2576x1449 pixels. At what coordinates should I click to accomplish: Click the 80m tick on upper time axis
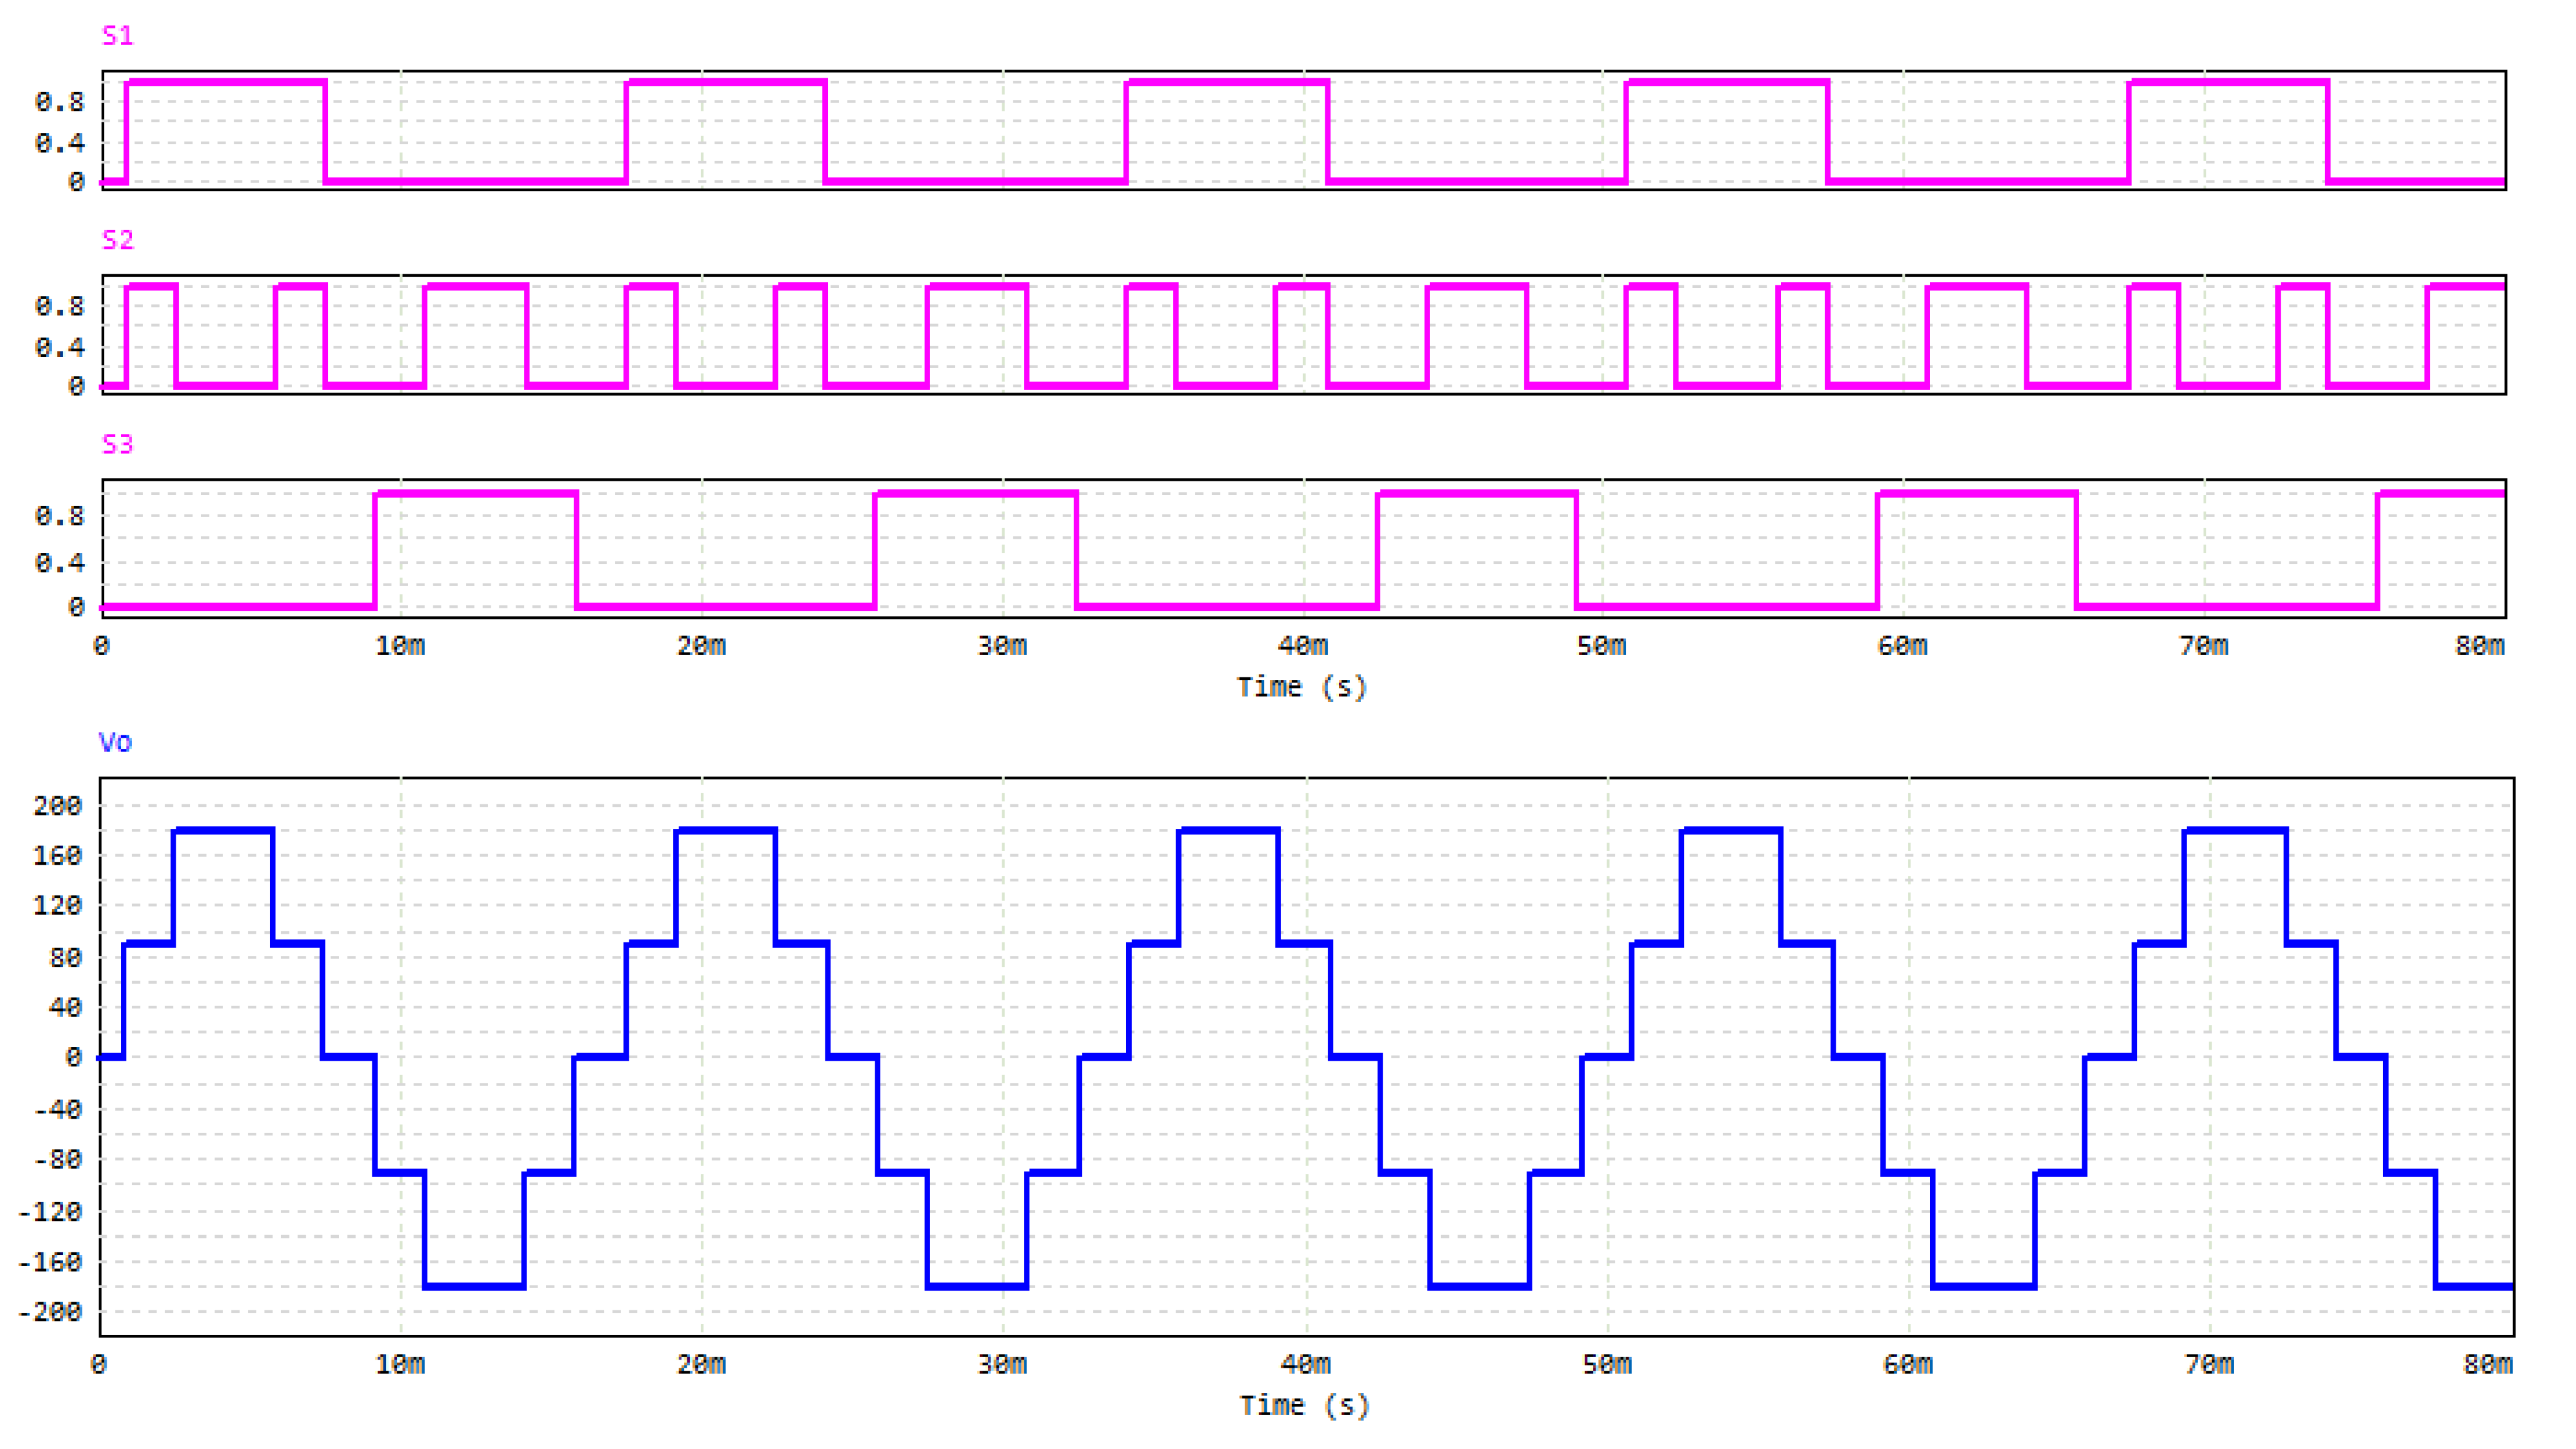[2479, 646]
